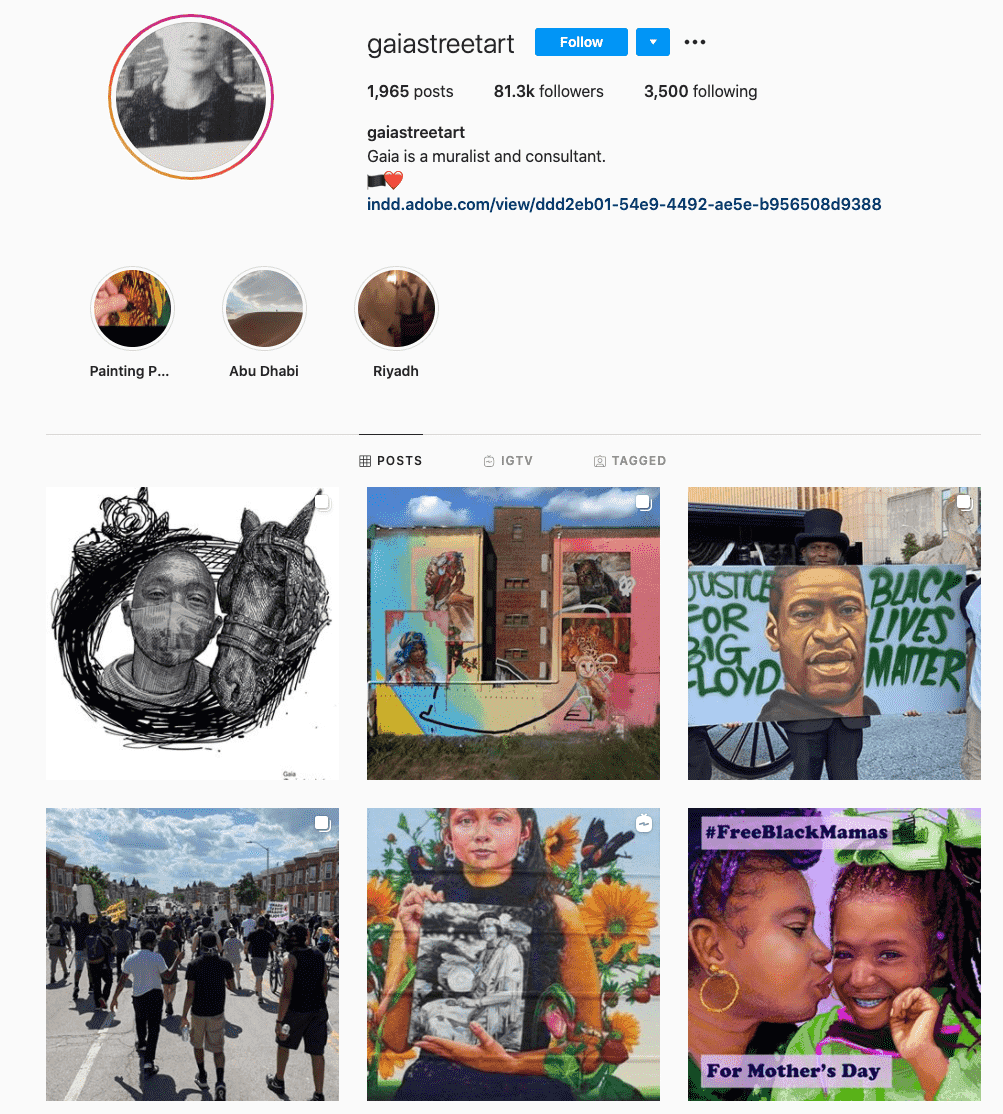This screenshot has width=1003, height=1114.
Task: Open the Abu Dhabi story highlight
Action: [264, 308]
